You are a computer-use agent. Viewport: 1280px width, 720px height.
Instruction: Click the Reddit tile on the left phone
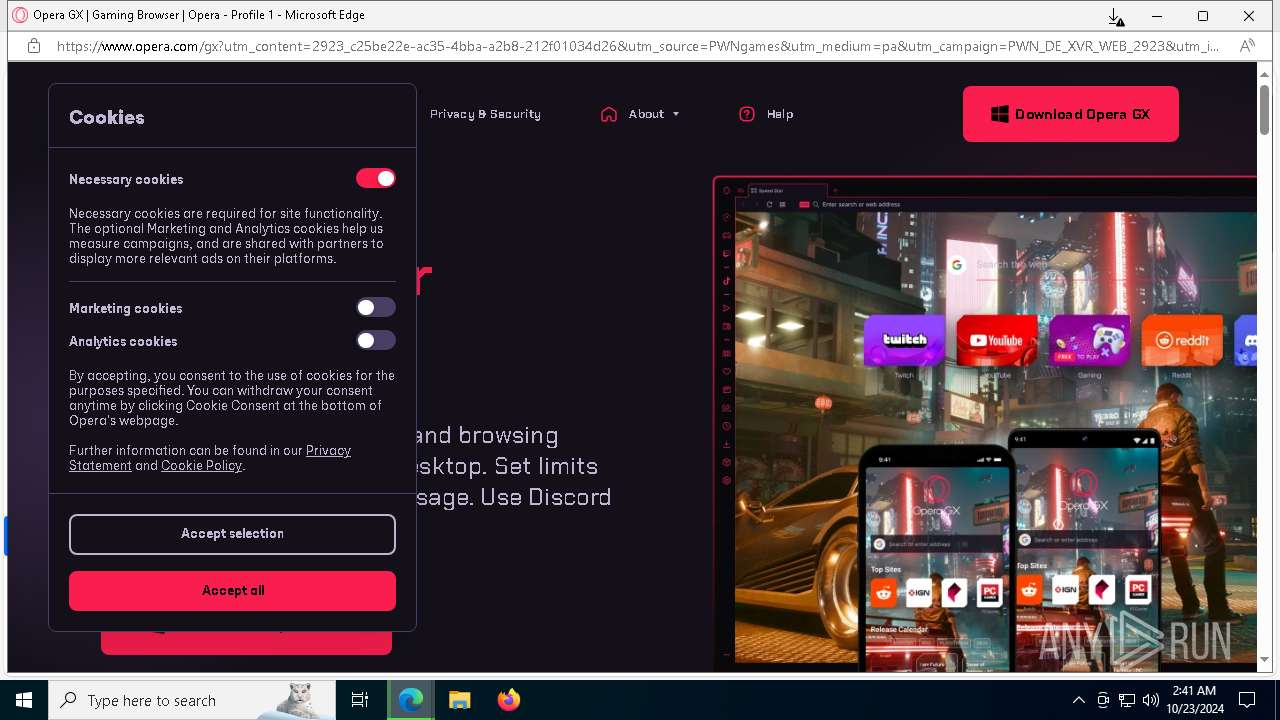[883, 592]
